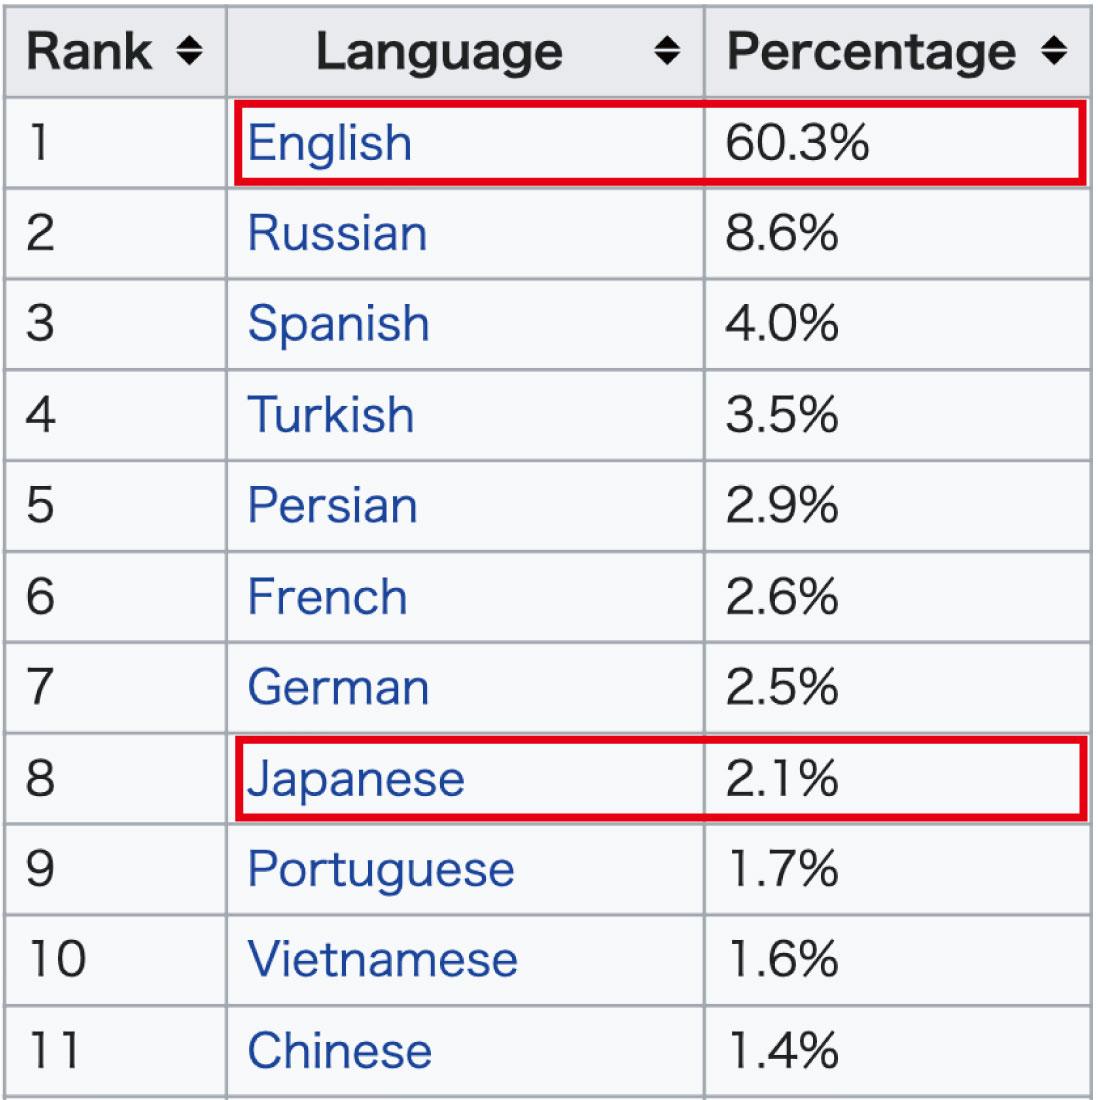The width and height of the screenshot is (1100, 1100).
Task: Select the German language link
Action: [x=338, y=687]
